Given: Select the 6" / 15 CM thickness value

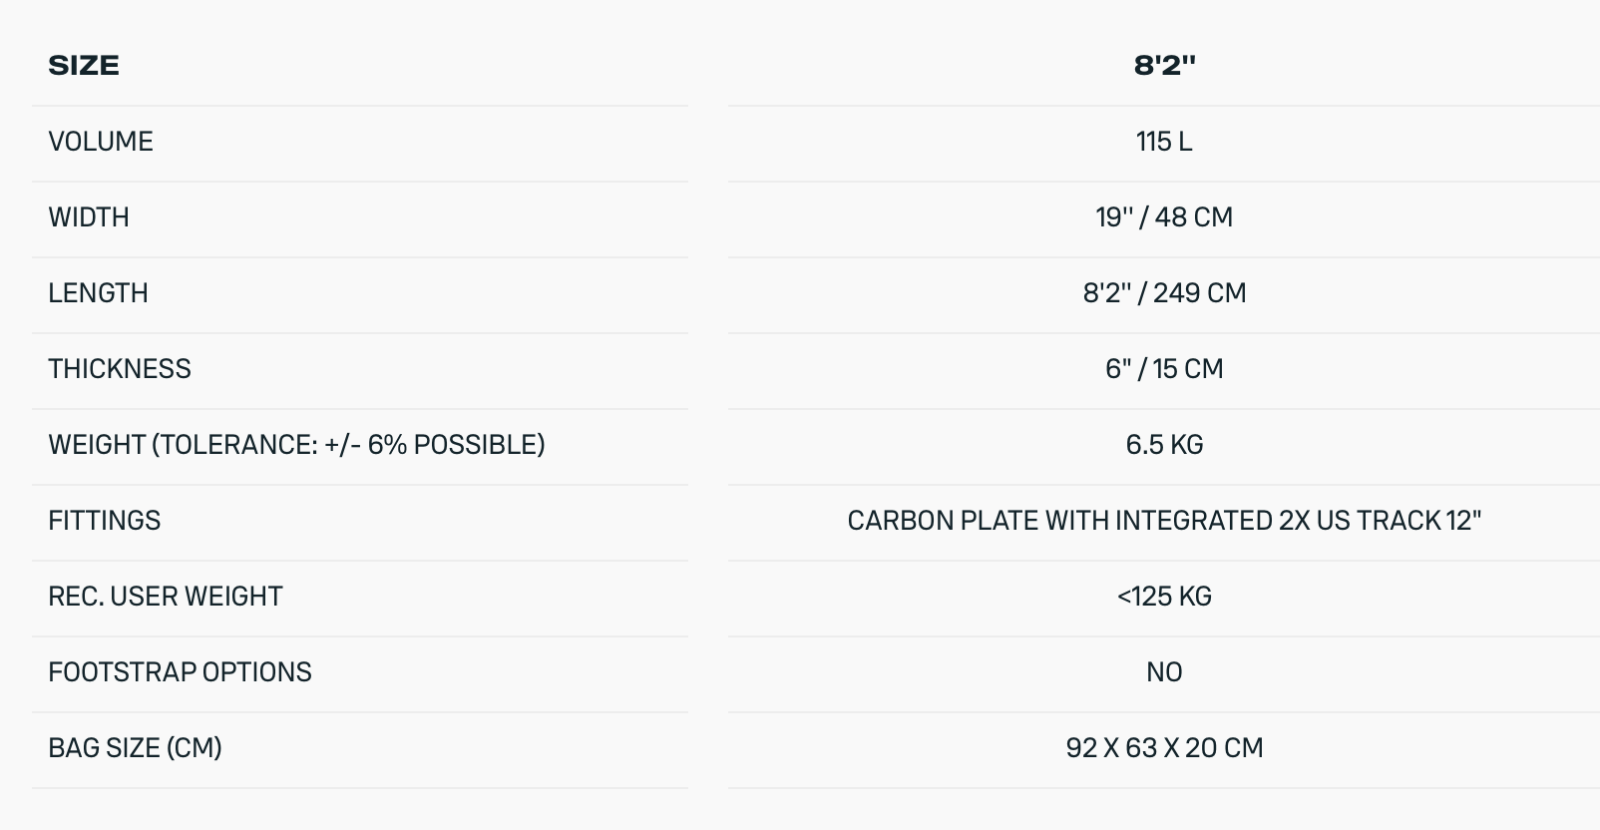Looking at the screenshot, I should click(x=1164, y=369).
